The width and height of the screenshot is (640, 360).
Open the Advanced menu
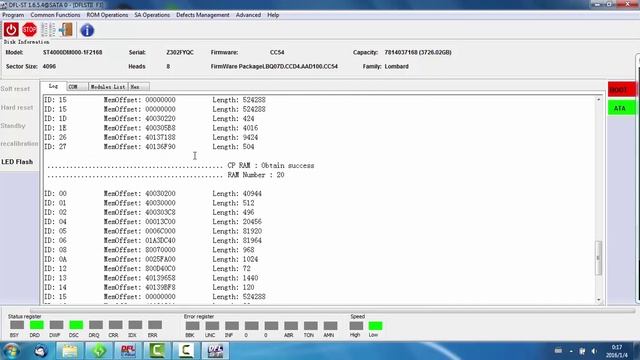[x=248, y=15]
